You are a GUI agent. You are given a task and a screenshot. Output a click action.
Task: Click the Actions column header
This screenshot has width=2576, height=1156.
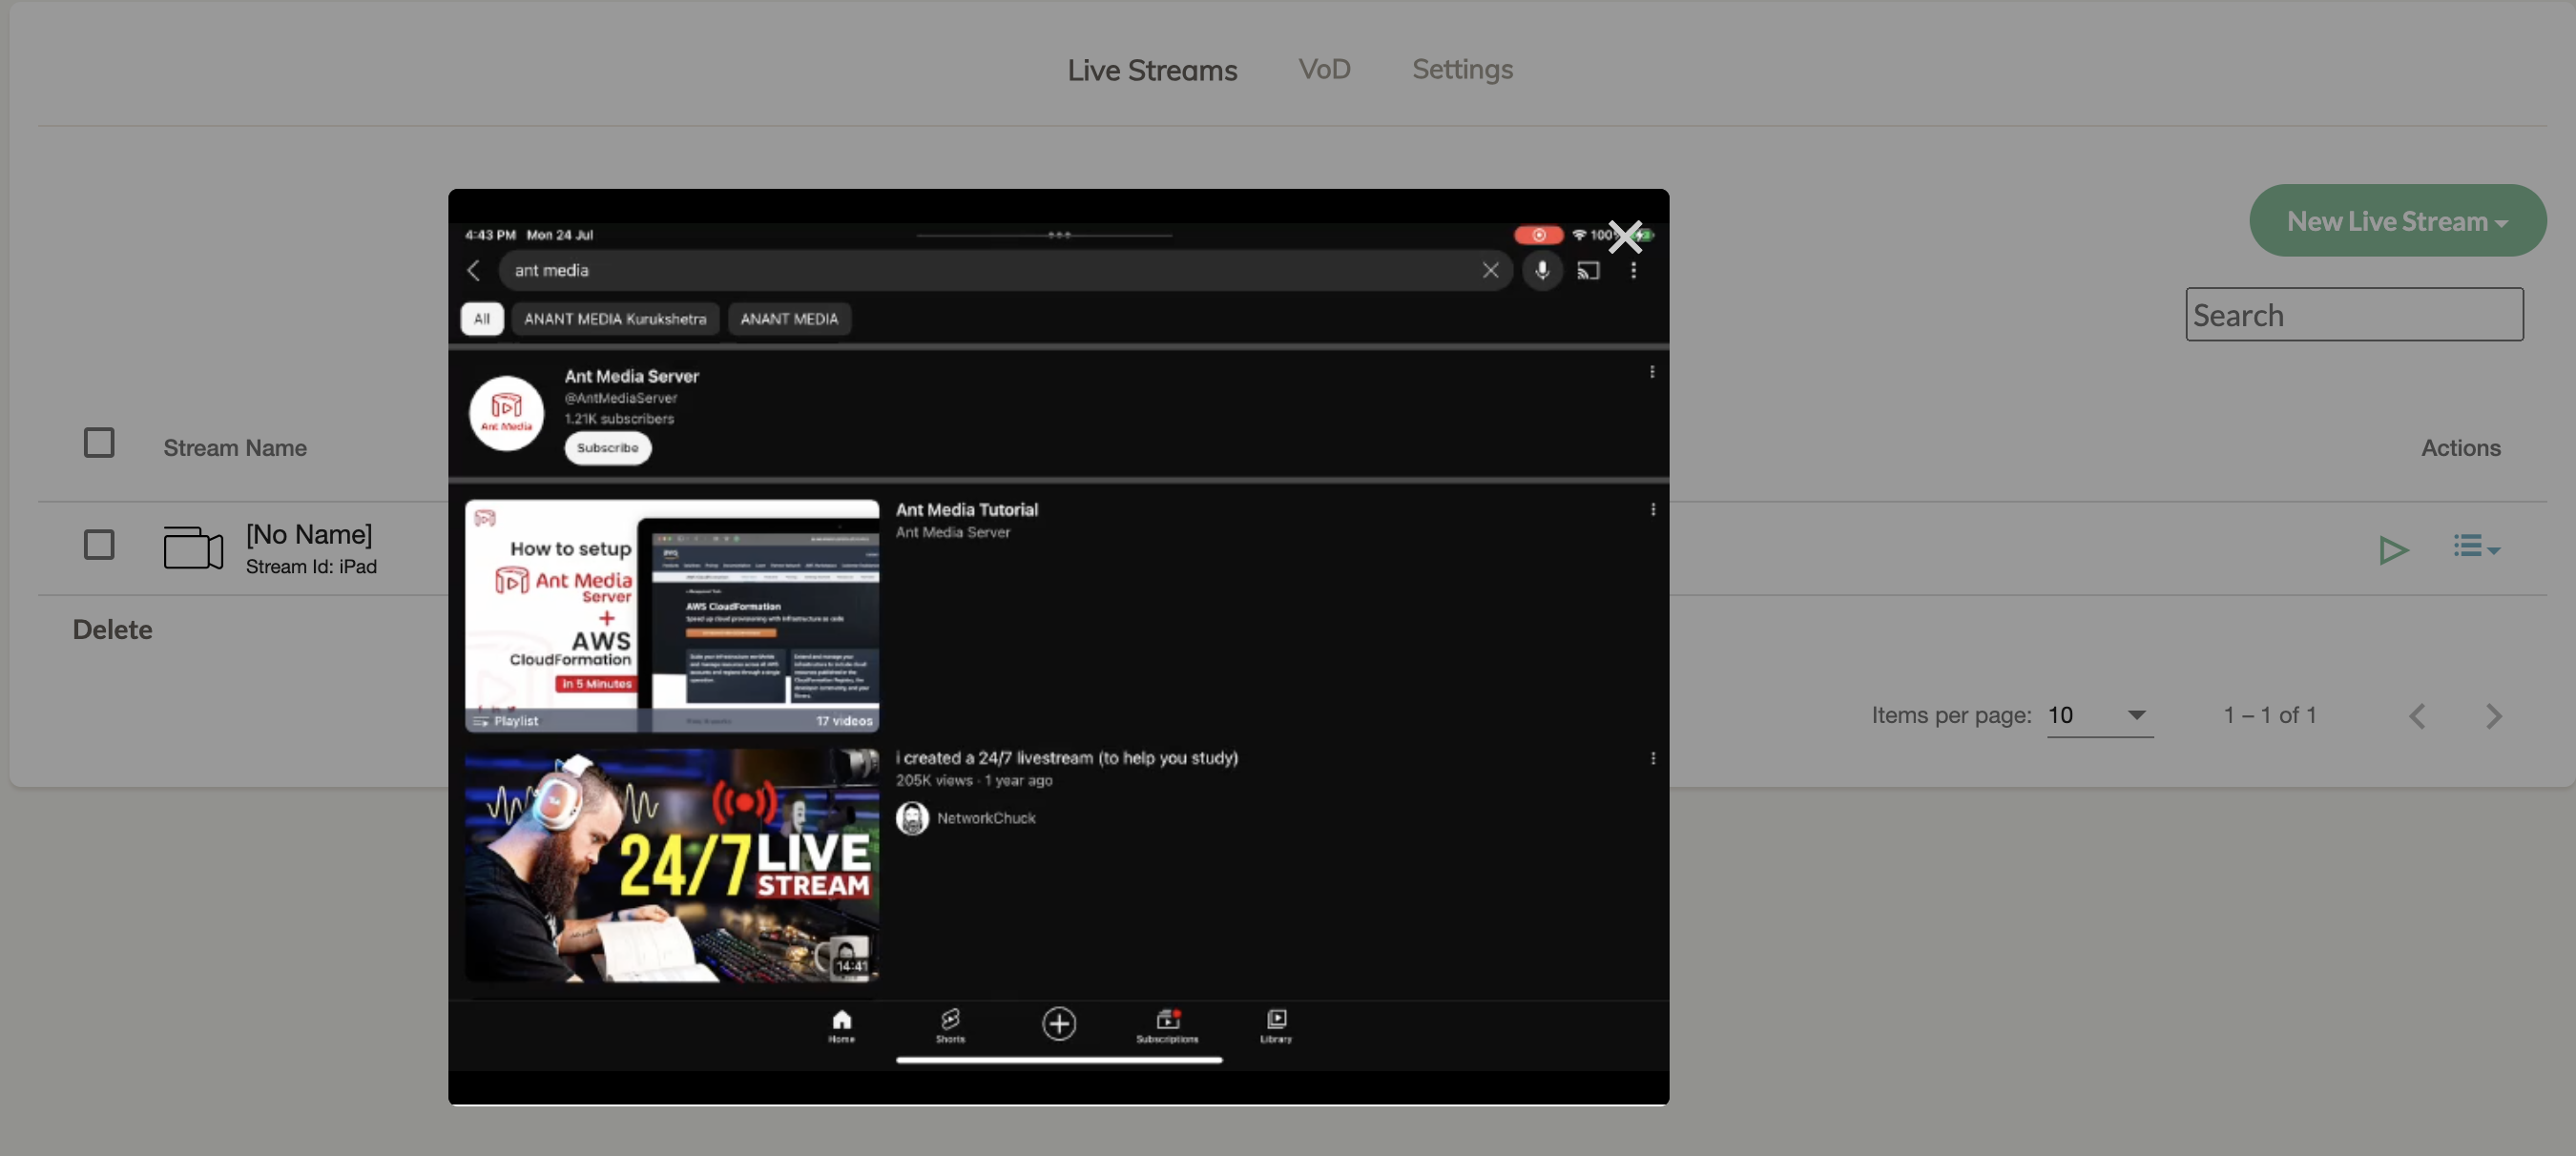[x=2461, y=447]
